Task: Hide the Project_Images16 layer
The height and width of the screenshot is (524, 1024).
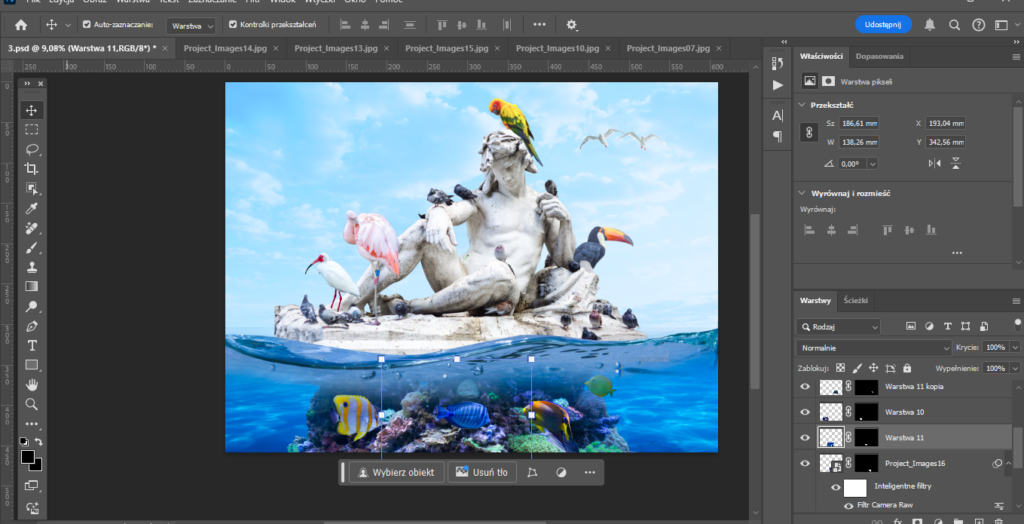Action: [x=805, y=463]
